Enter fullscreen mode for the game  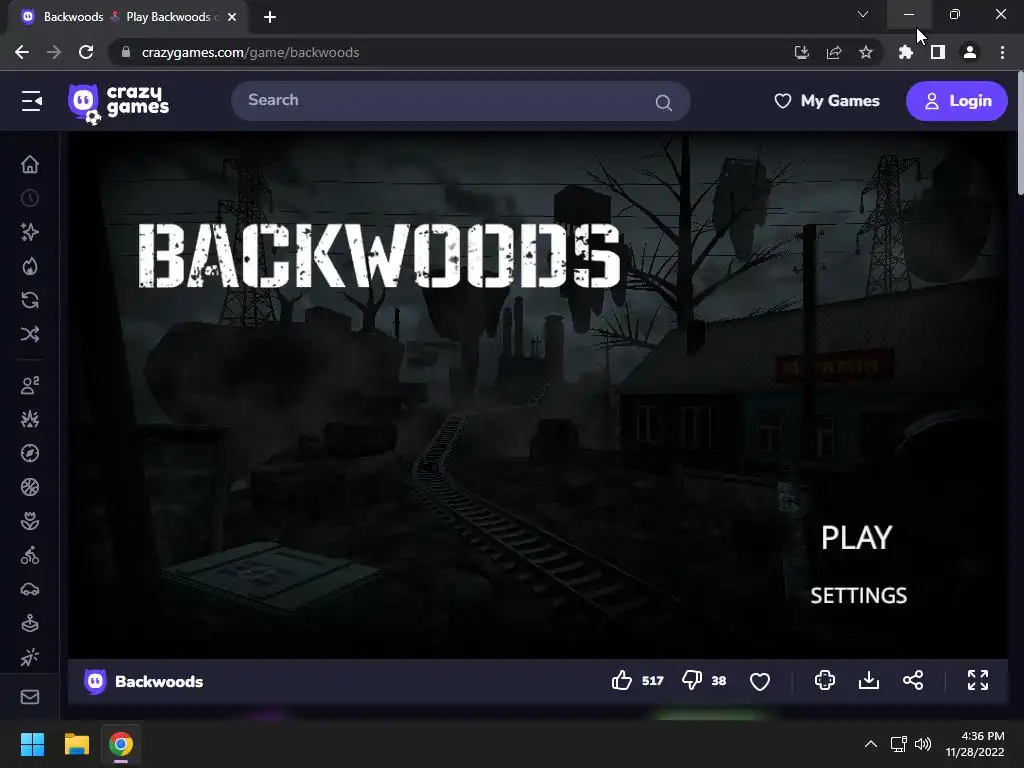[978, 680]
